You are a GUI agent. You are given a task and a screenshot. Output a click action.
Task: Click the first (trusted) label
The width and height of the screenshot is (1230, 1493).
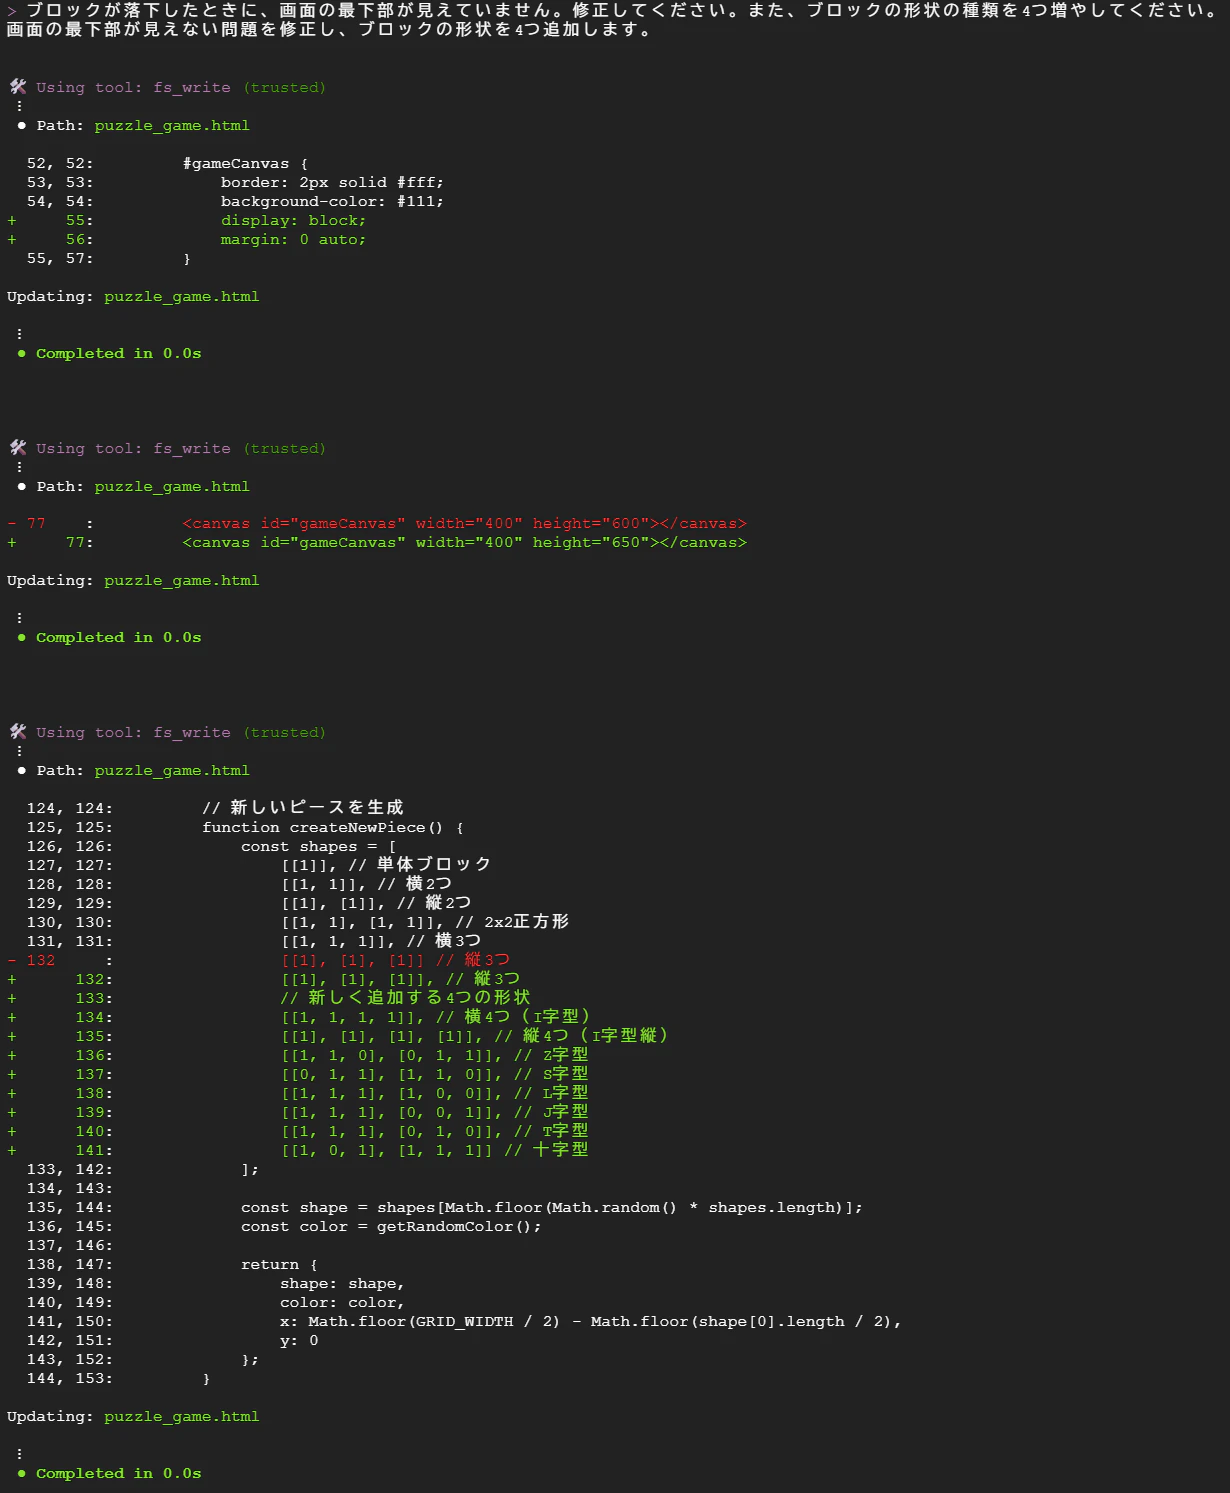[x=284, y=88]
